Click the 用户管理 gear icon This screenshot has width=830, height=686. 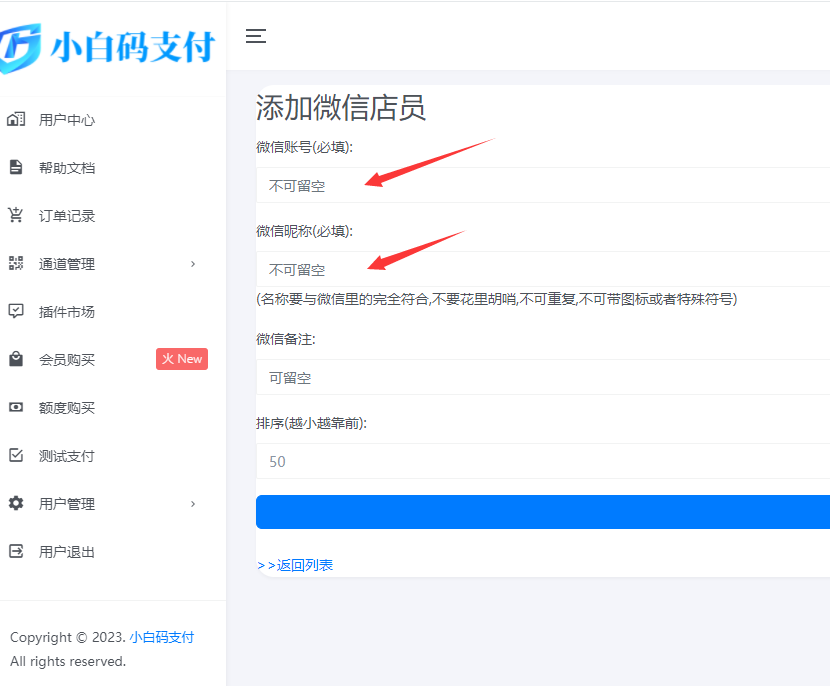pyautogui.click(x=16, y=503)
